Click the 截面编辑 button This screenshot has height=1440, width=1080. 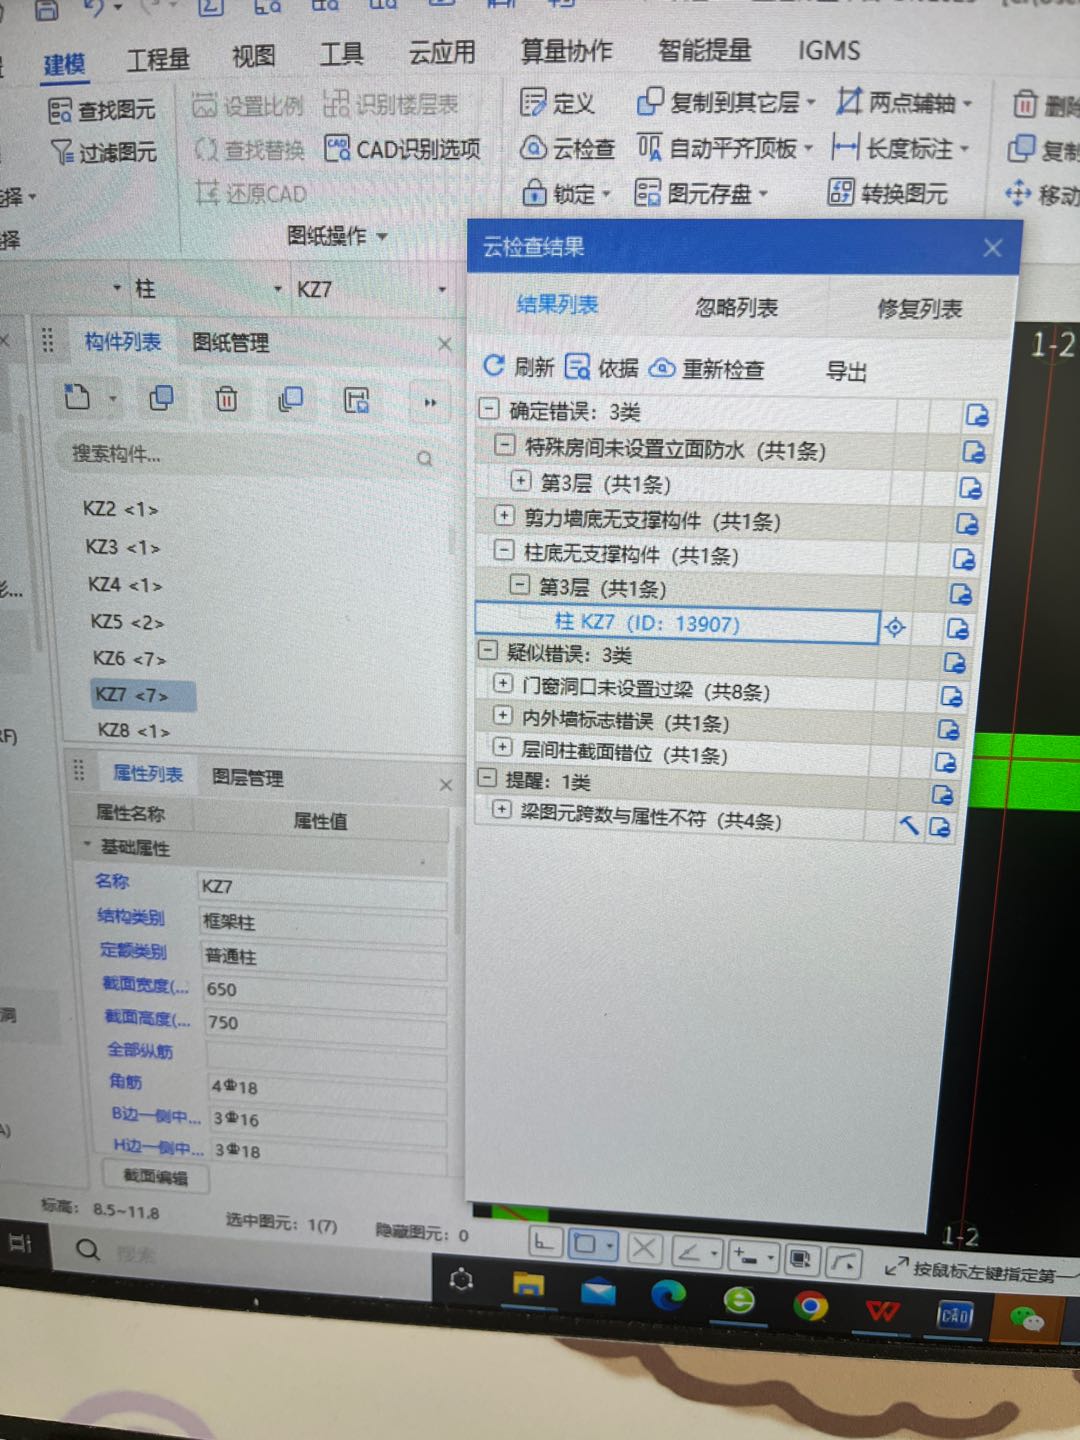click(156, 1176)
